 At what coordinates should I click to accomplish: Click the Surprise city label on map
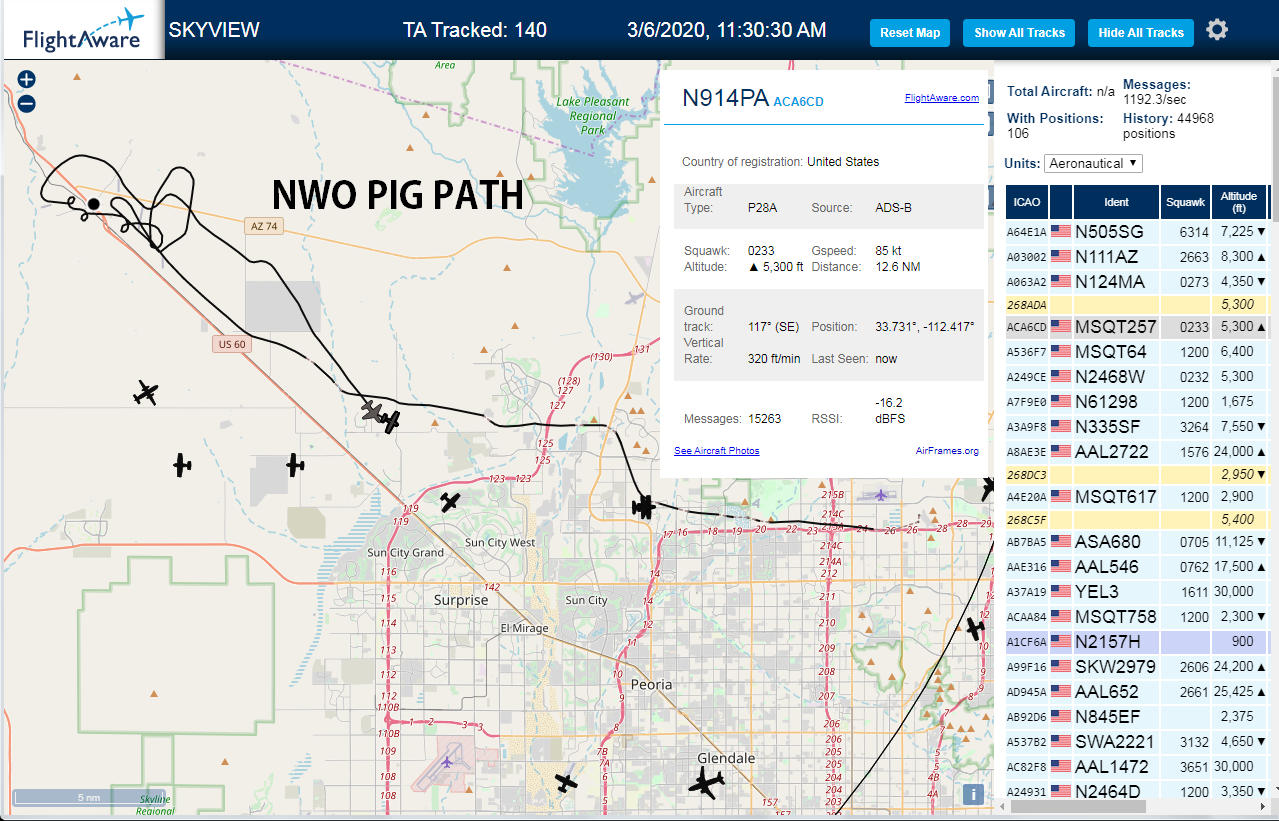click(461, 600)
